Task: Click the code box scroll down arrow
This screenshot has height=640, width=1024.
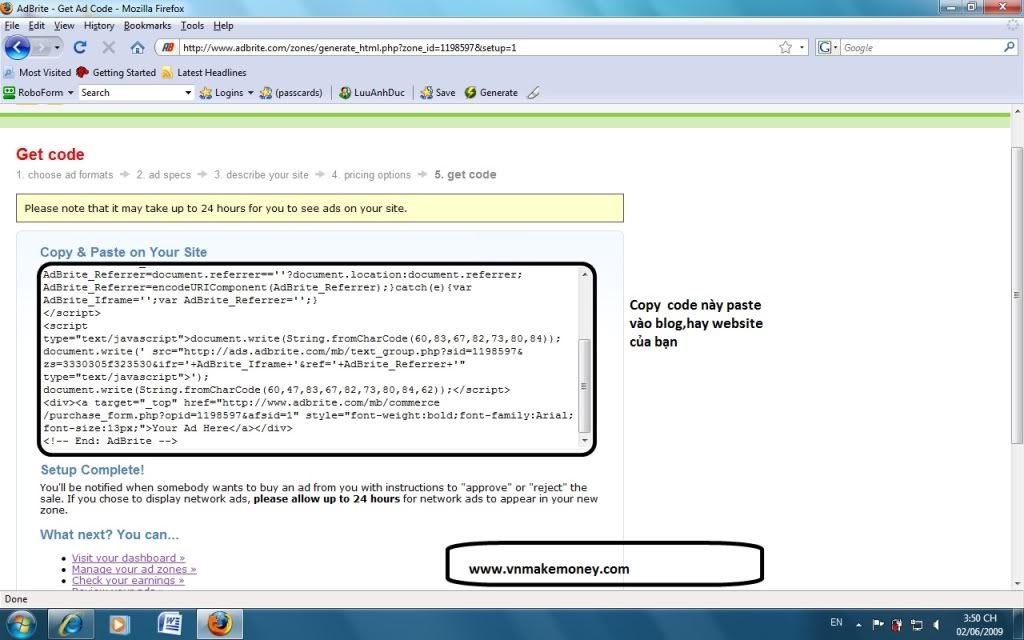Action: [584, 441]
